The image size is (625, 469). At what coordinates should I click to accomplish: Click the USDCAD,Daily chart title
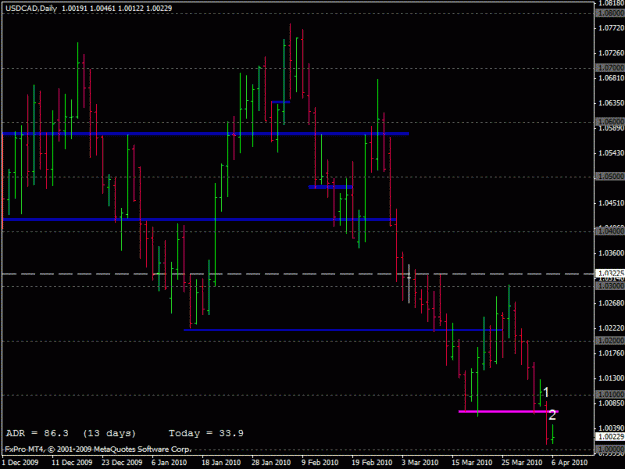tap(31, 8)
